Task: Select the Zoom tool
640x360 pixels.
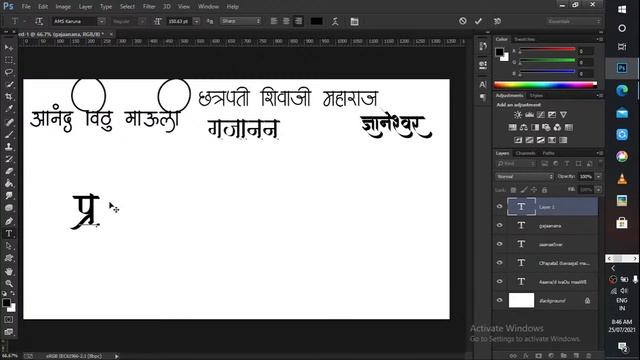Action: pyautogui.click(x=9, y=283)
